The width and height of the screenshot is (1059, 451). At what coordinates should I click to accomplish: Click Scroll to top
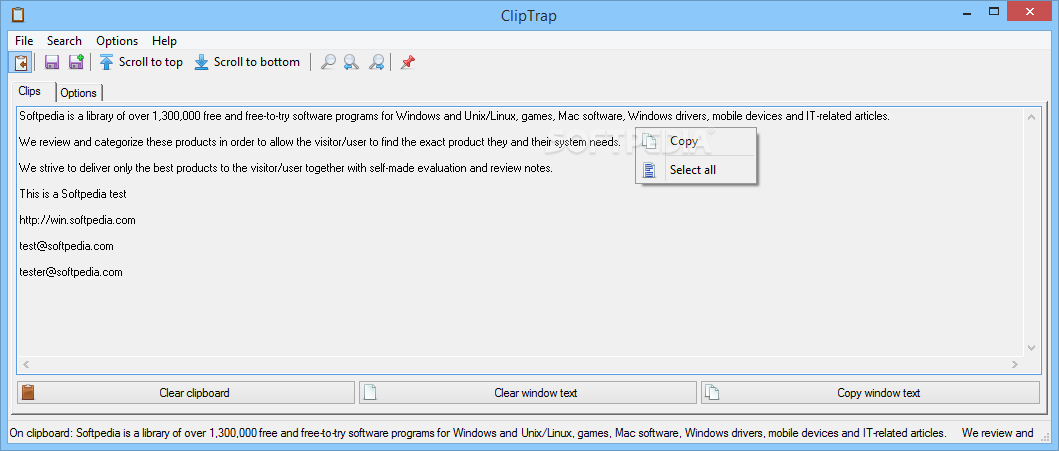141,62
